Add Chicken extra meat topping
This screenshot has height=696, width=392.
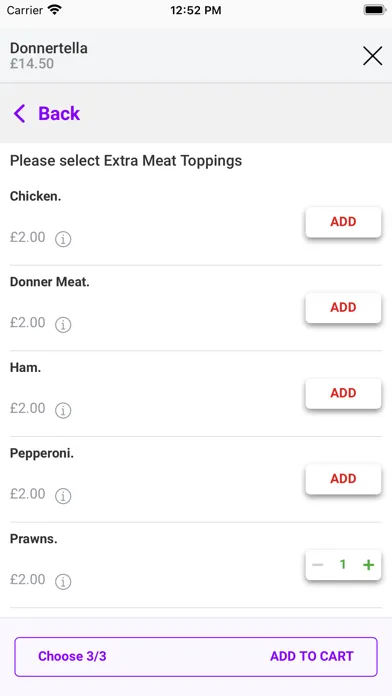[x=343, y=222]
